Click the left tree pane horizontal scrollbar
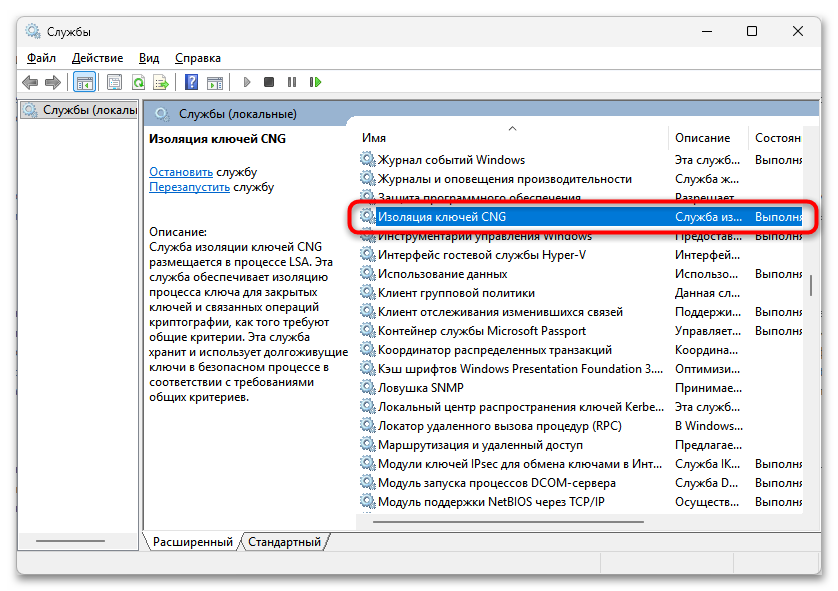Image resolution: width=838 pixels, height=591 pixels. (x=70, y=541)
